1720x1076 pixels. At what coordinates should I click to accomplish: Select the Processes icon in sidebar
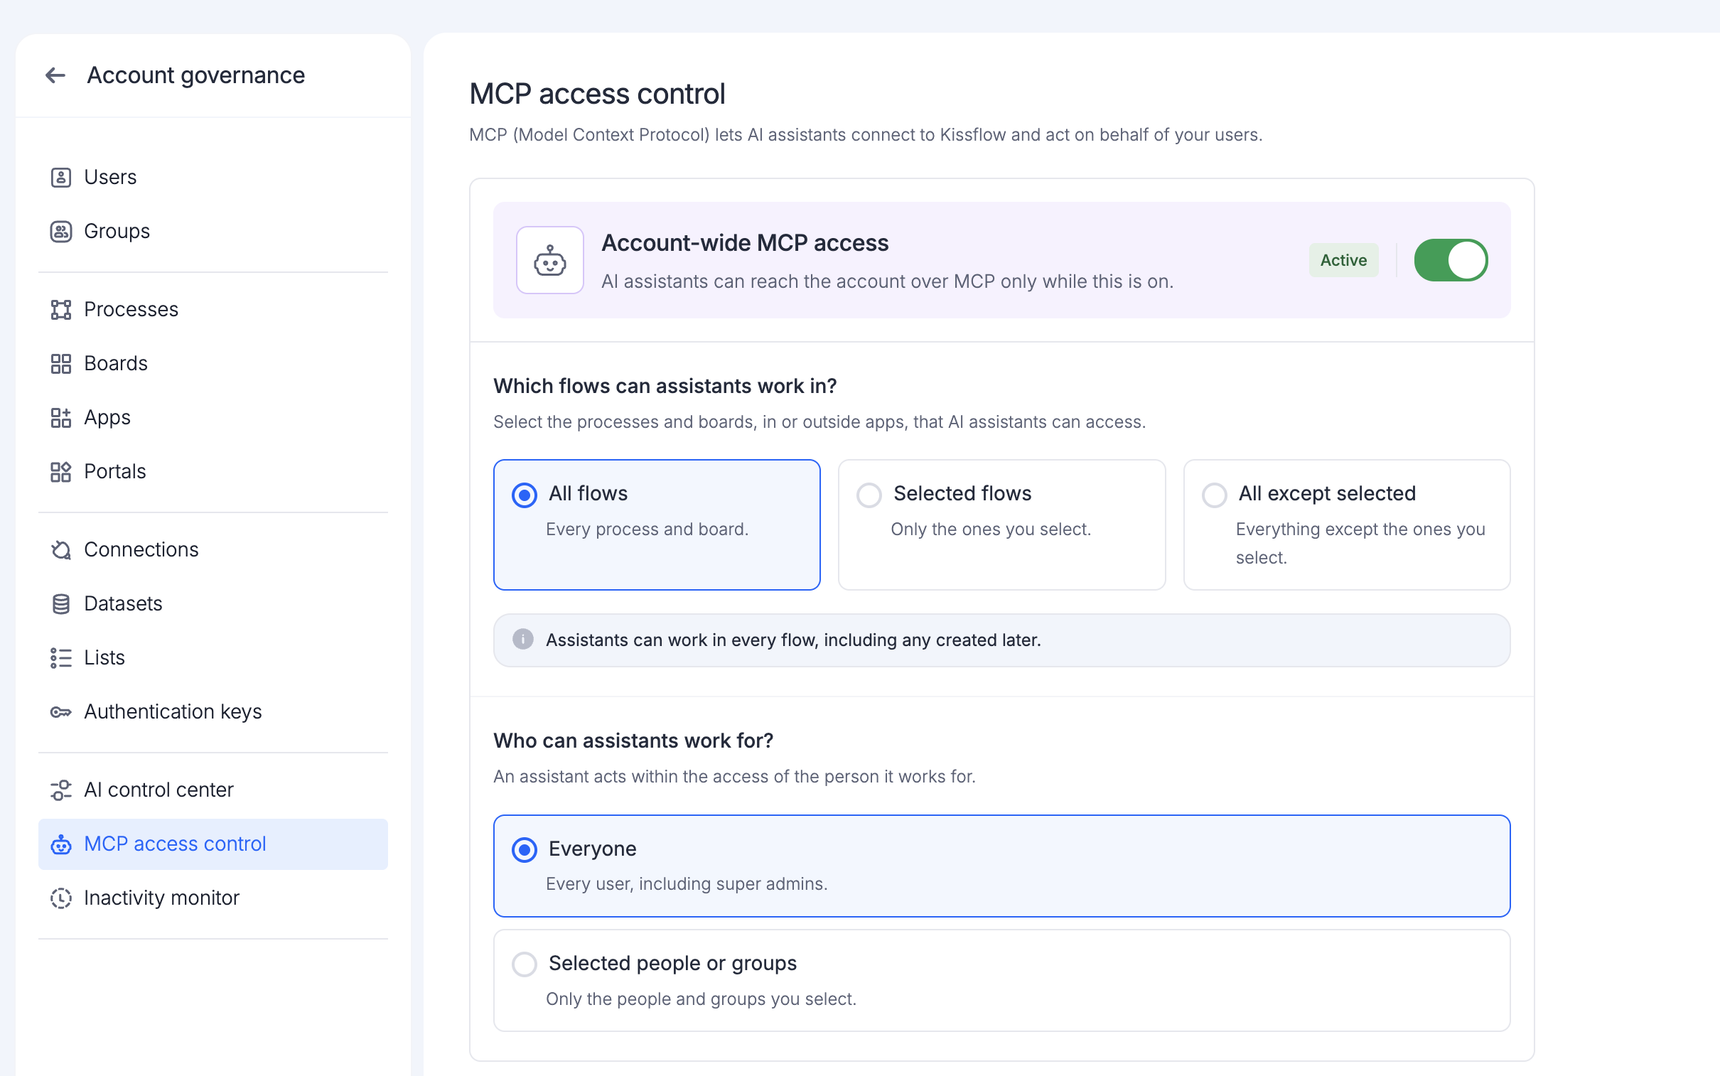click(61, 309)
